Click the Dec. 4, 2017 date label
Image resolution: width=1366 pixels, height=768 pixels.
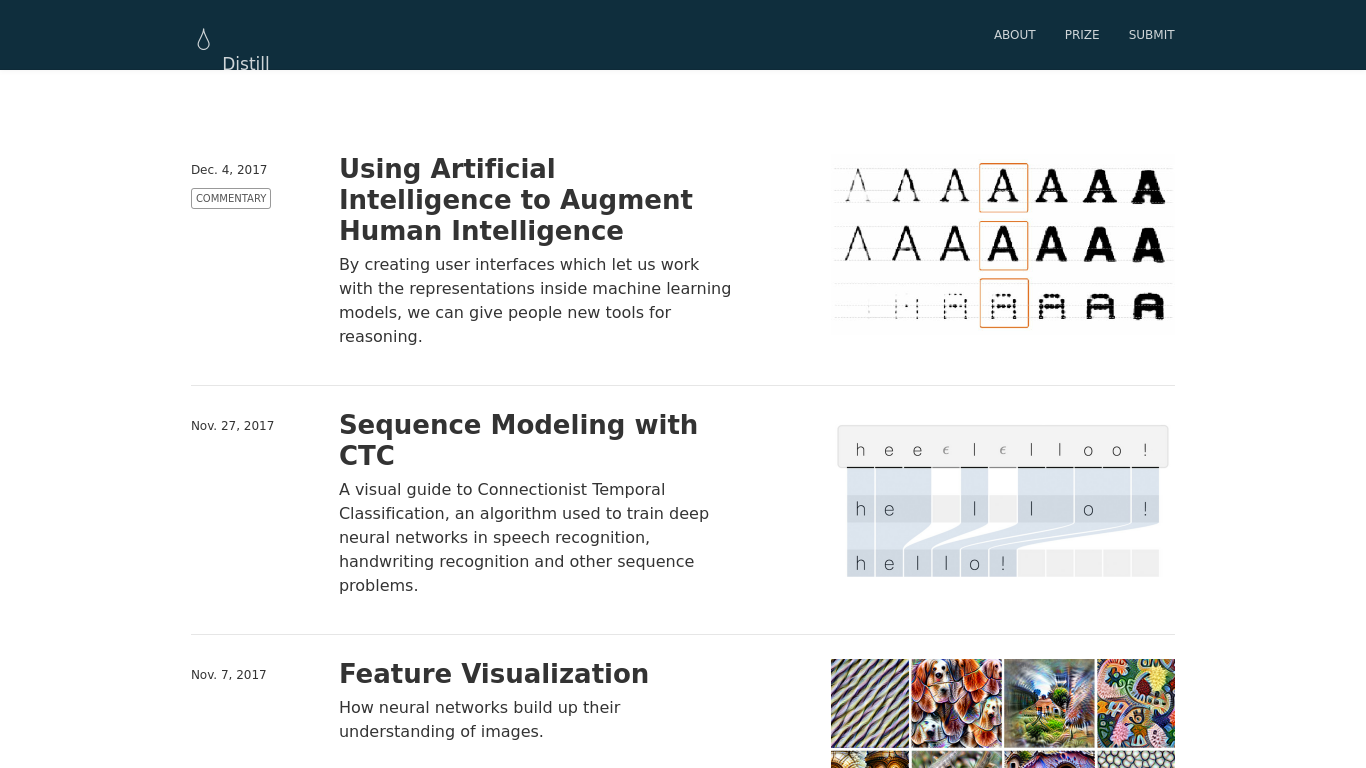coord(229,170)
